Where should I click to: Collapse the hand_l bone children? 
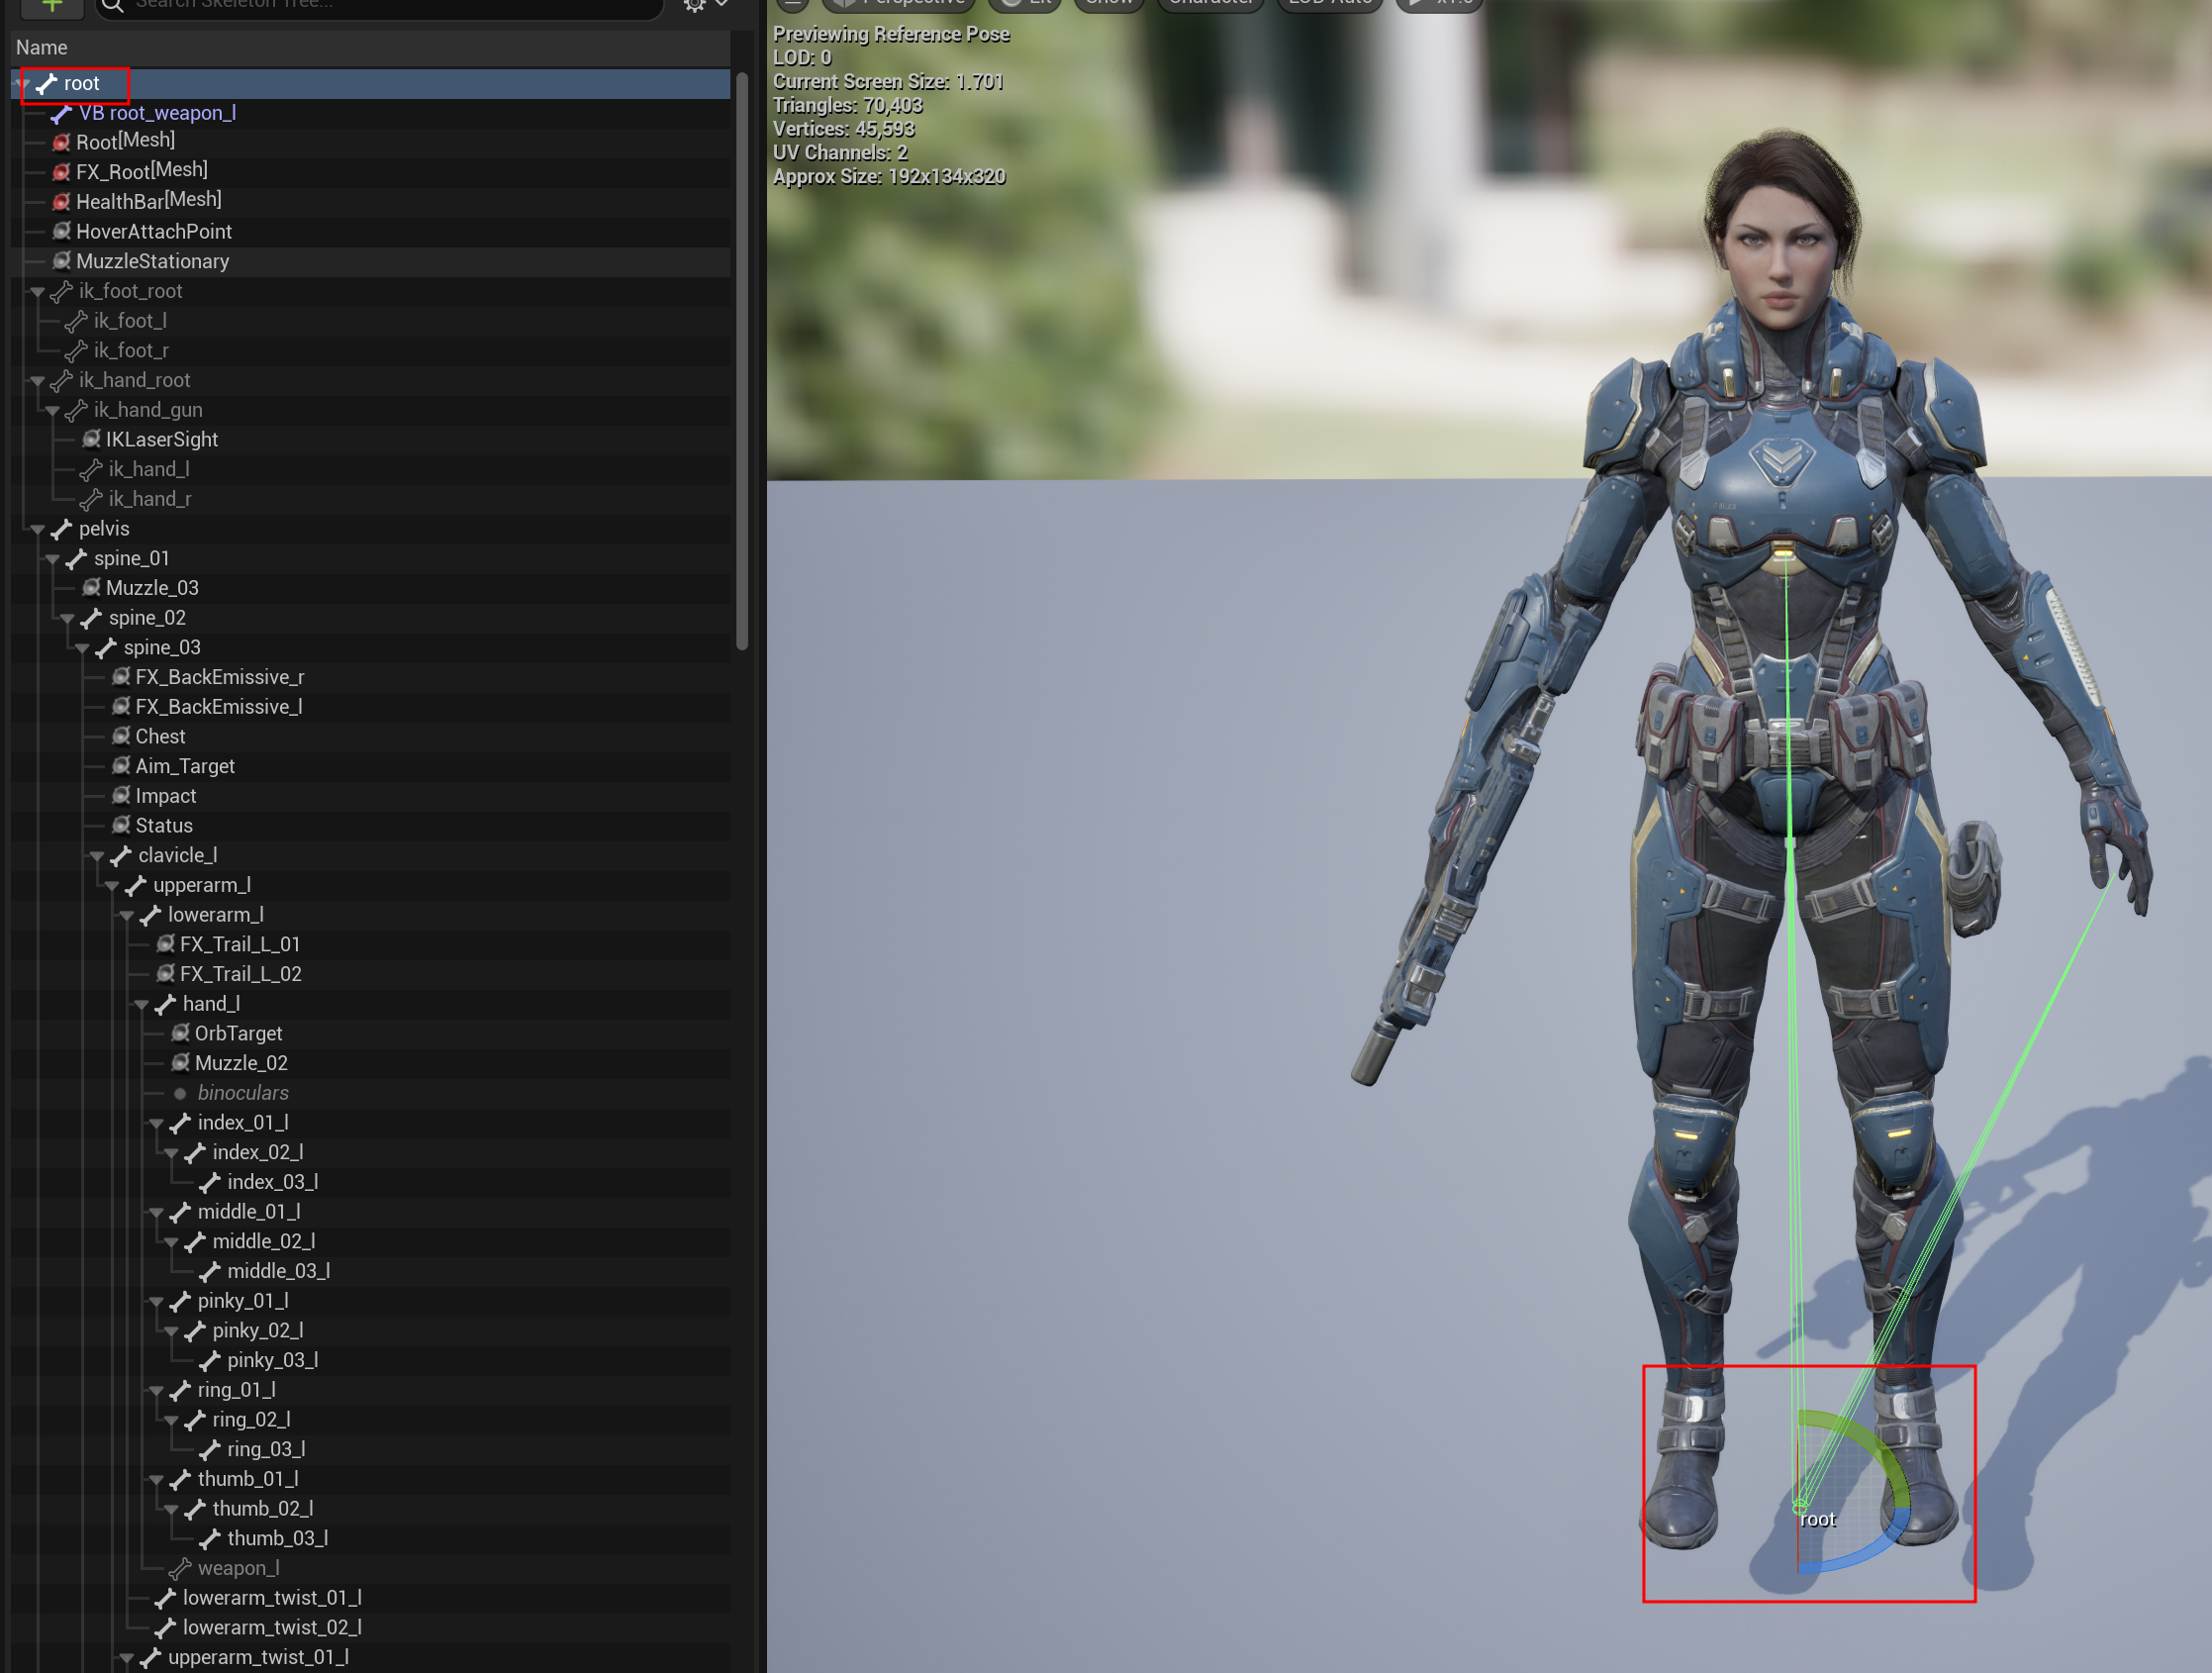click(142, 1004)
